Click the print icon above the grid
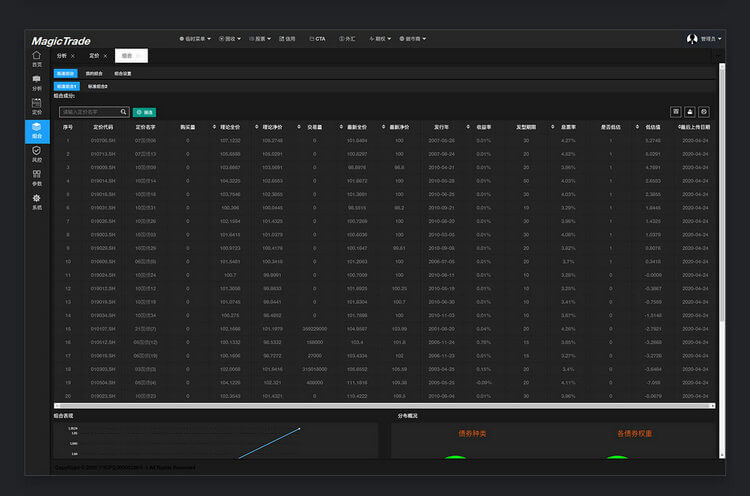This screenshot has width=750, height=496. 690,112
